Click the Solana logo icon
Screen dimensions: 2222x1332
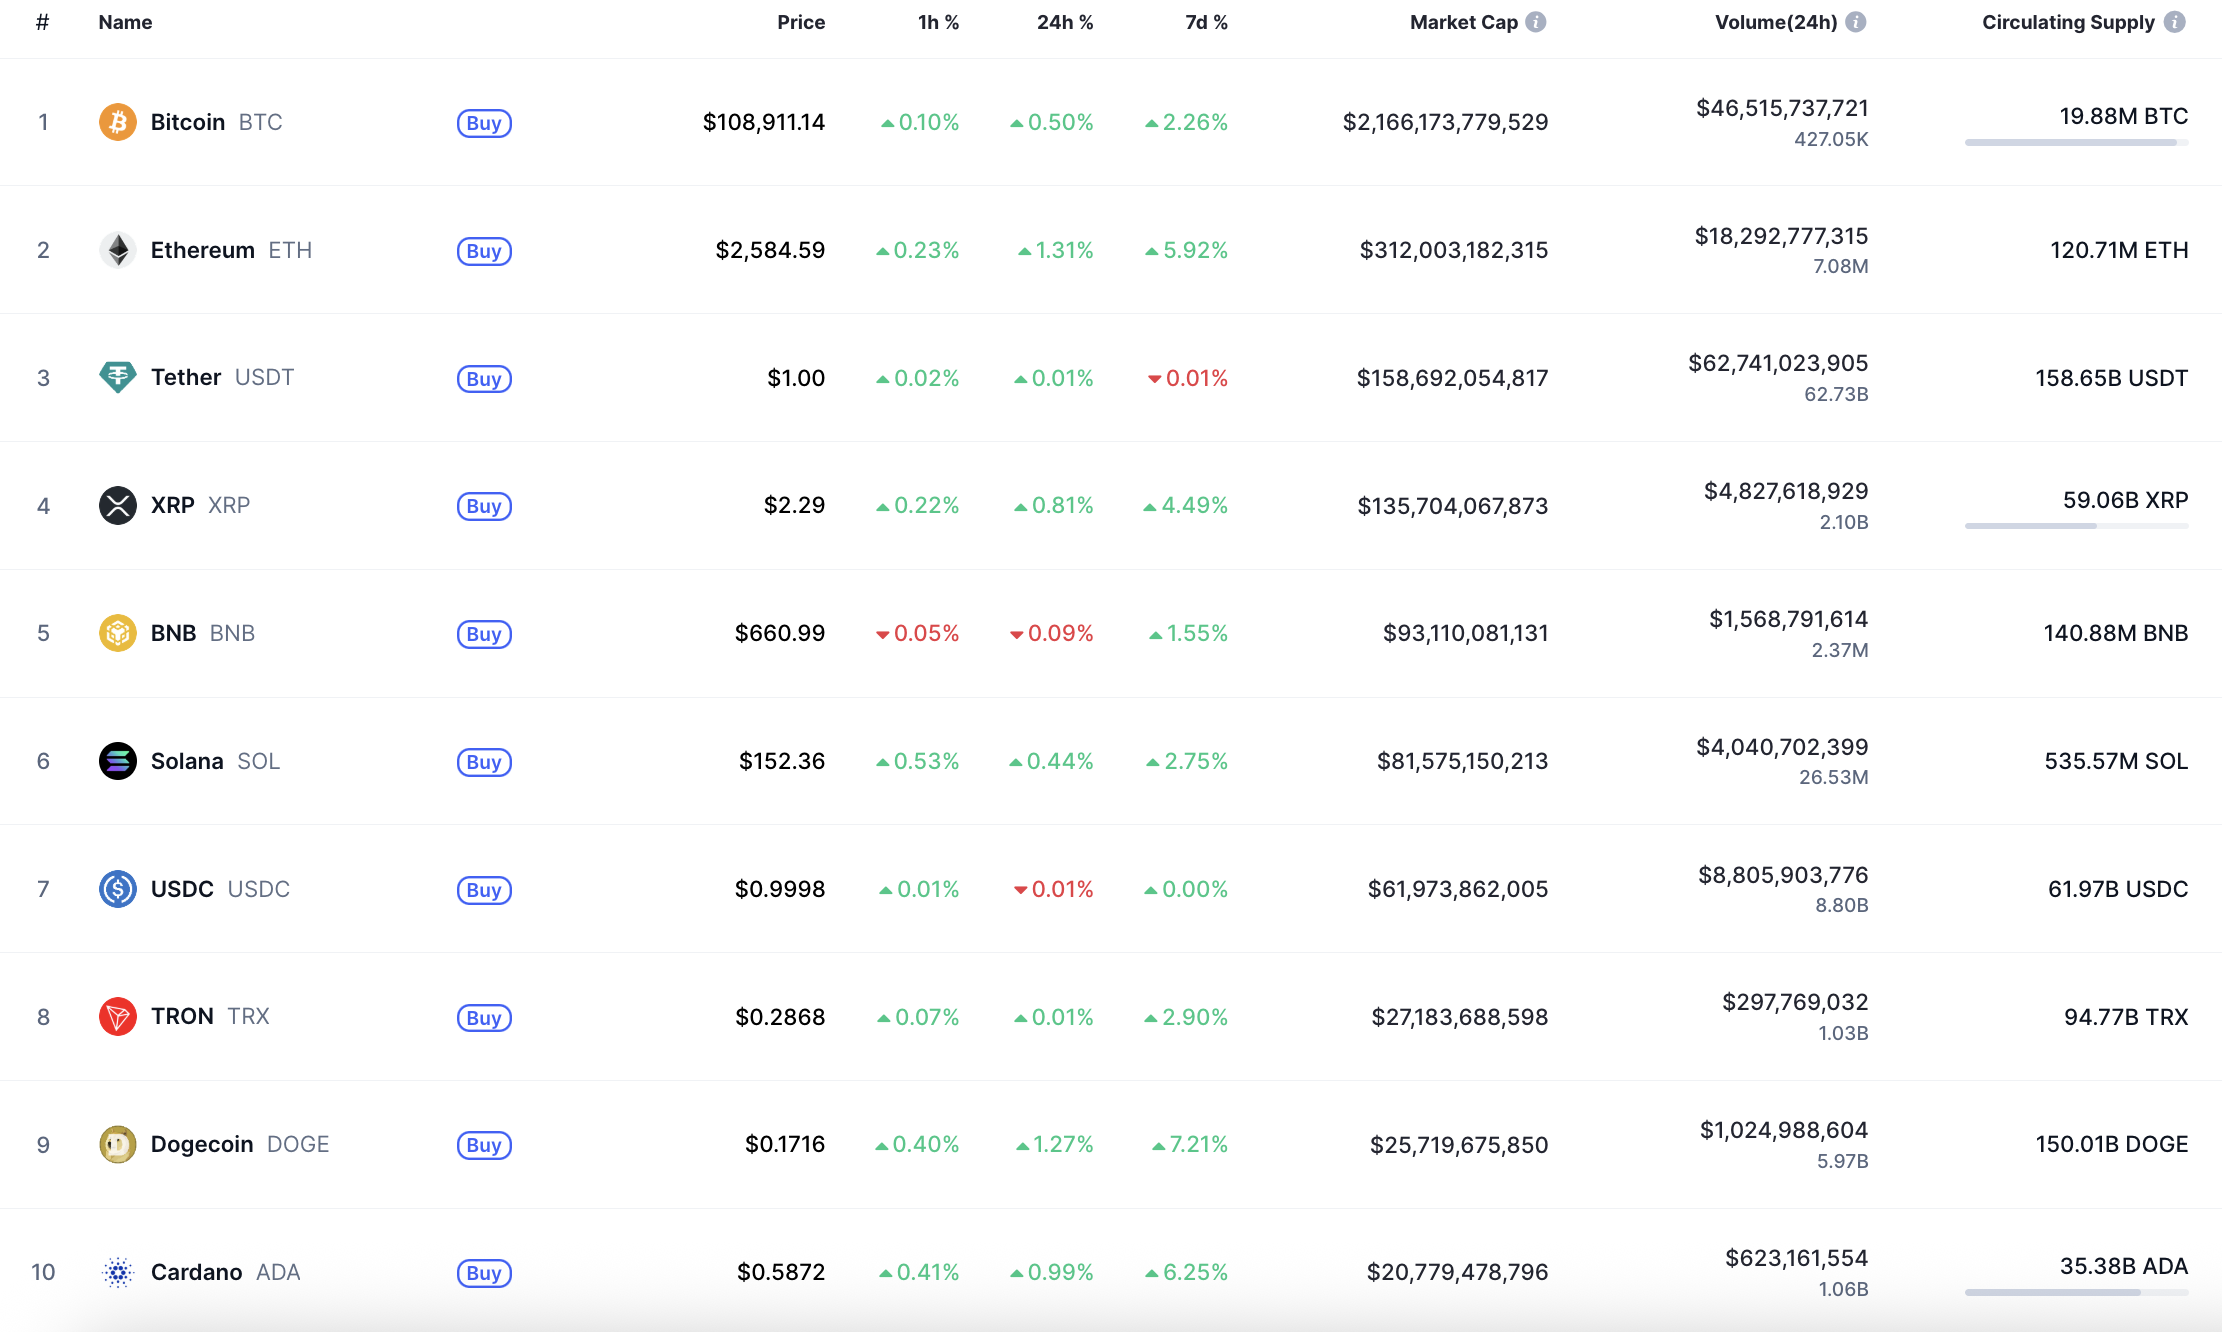[117, 761]
